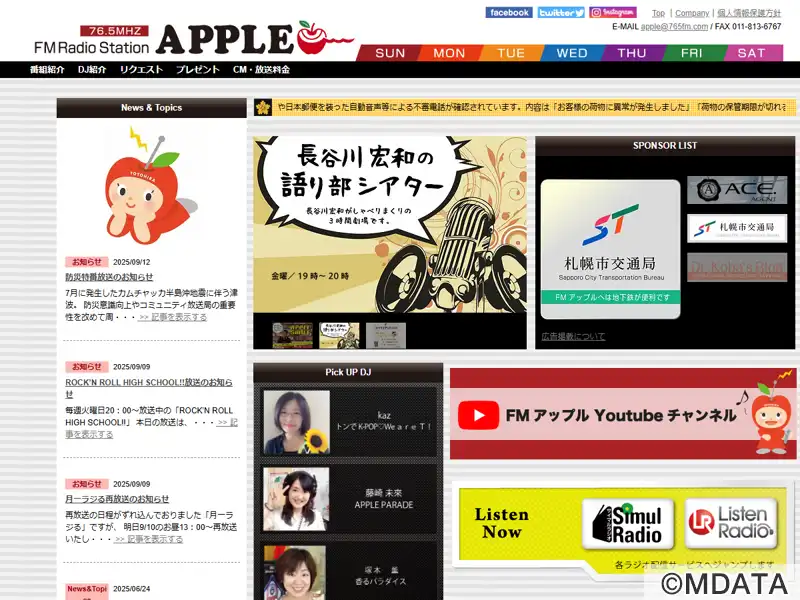800x600 pixels.
Task: Click FM アップル Youtube チャンネル banner text
Action: click(621, 415)
